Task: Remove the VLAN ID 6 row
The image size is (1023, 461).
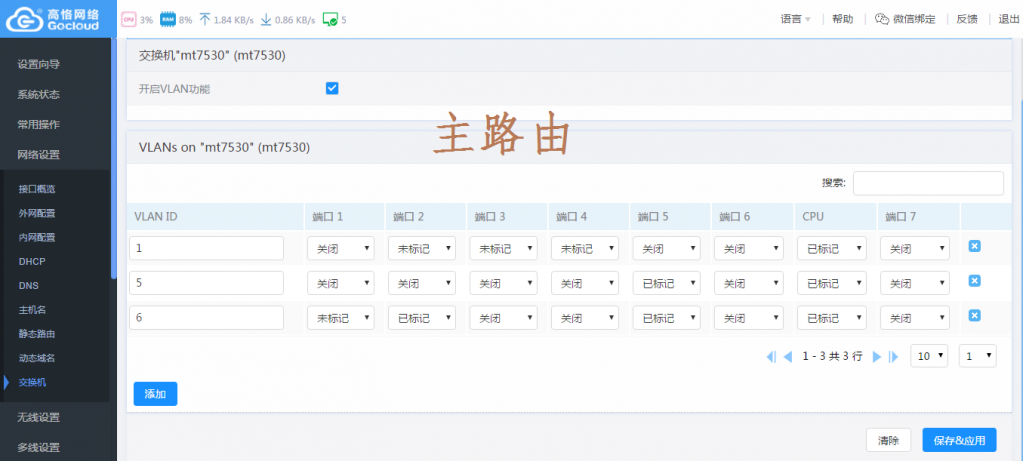Action: pyautogui.click(x=974, y=316)
